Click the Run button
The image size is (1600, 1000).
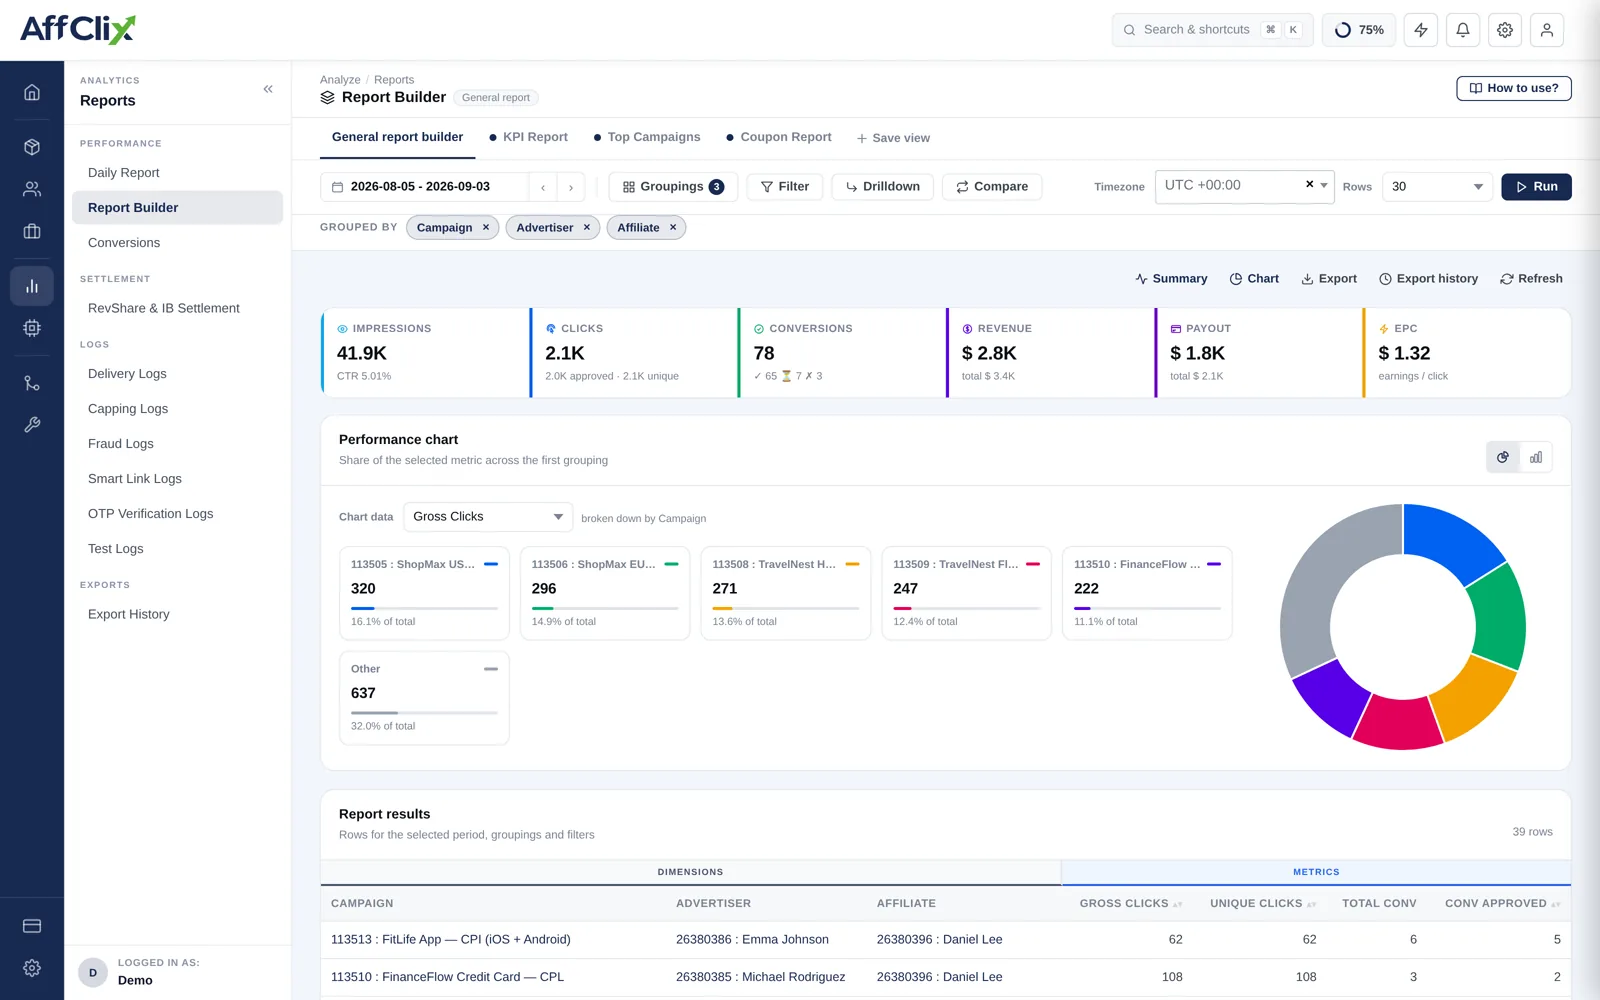pyautogui.click(x=1536, y=187)
